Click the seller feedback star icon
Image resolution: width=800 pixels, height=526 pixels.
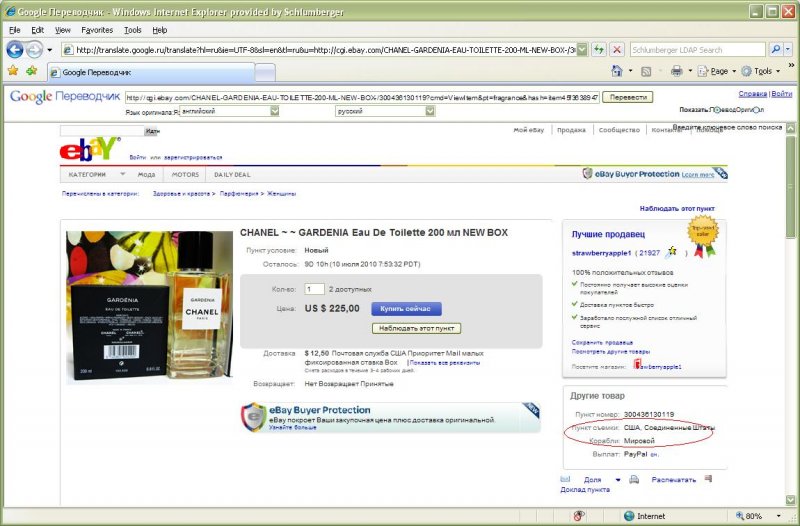click(672, 252)
